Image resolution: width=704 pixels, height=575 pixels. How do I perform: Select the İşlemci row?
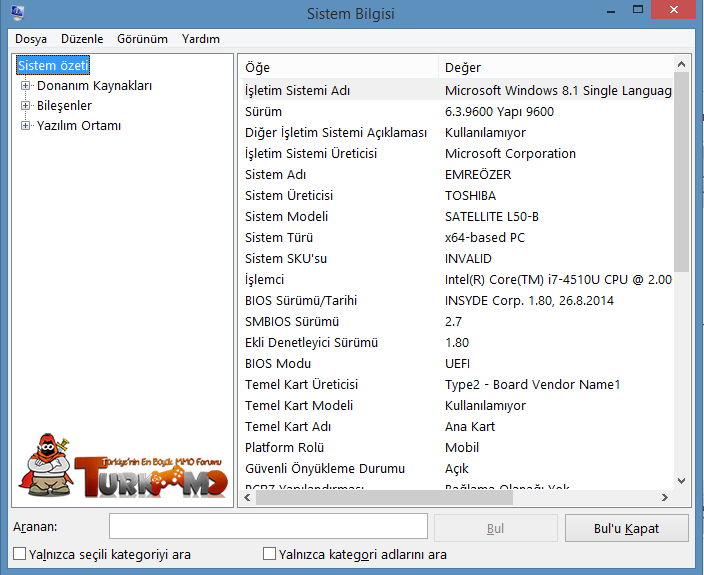(456, 280)
